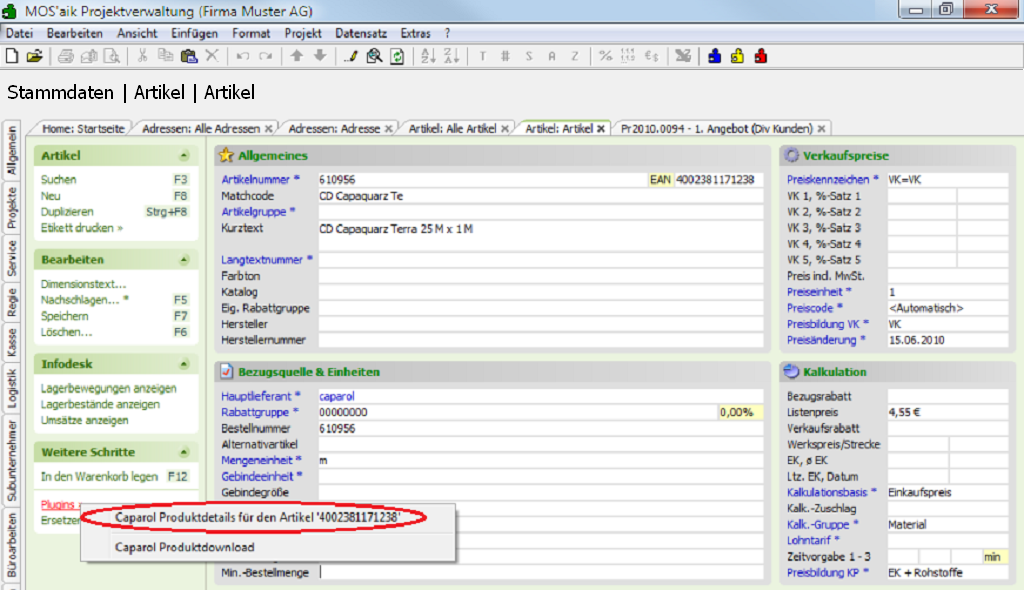The image size is (1024, 590).
Task: Click the Duplizieren link in Artikel panel
Action: pyautogui.click(x=67, y=212)
